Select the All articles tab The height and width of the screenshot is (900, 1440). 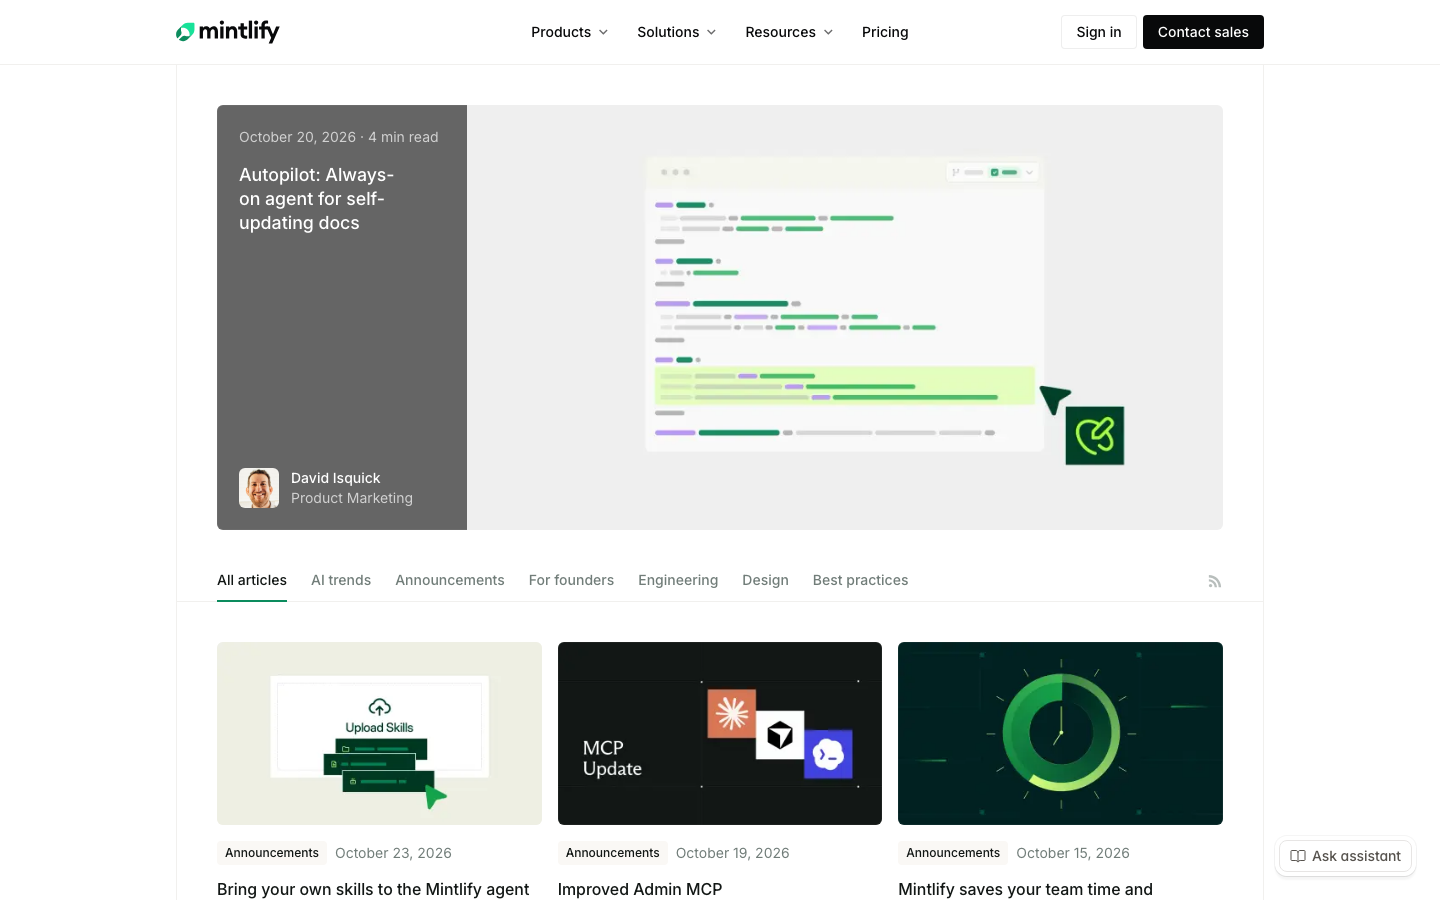point(252,580)
